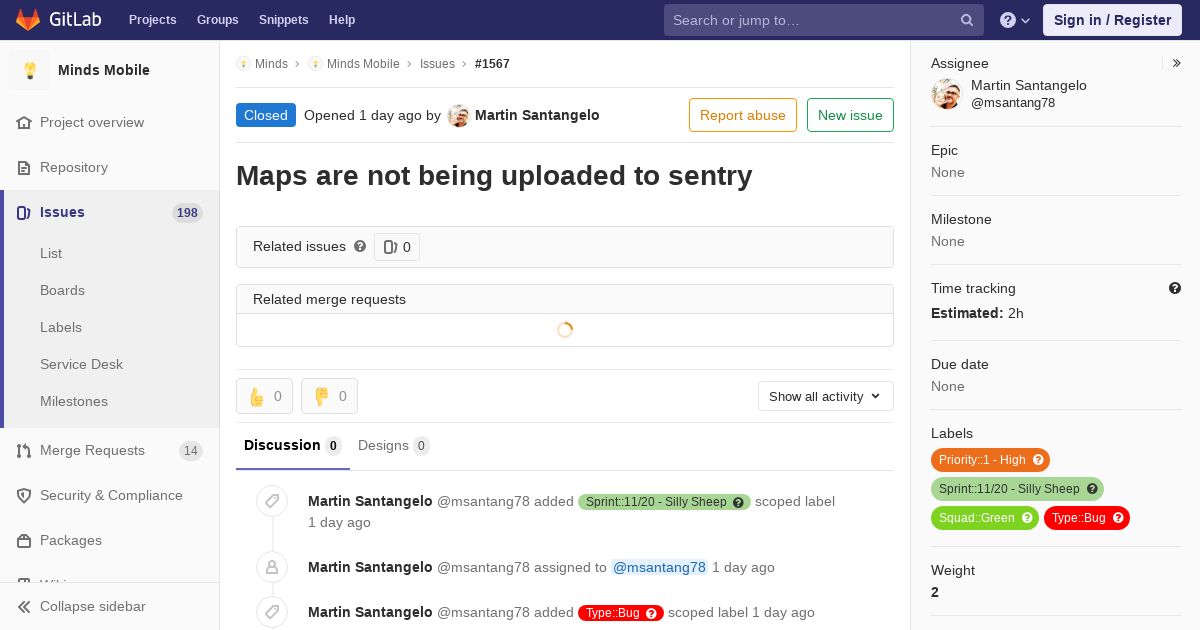The width and height of the screenshot is (1200, 630).
Task: Click the Issues sidebar icon
Action: click(24, 212)
